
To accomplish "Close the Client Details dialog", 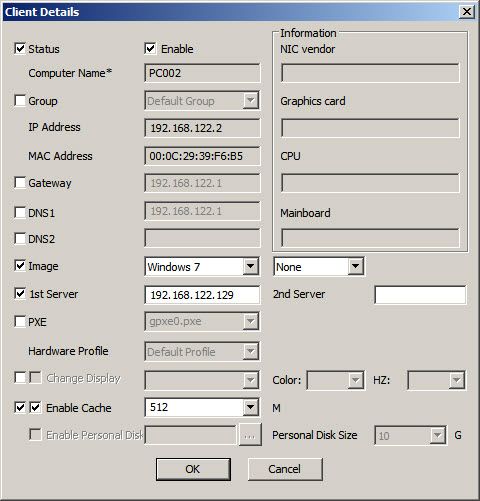I will (467, 12).
